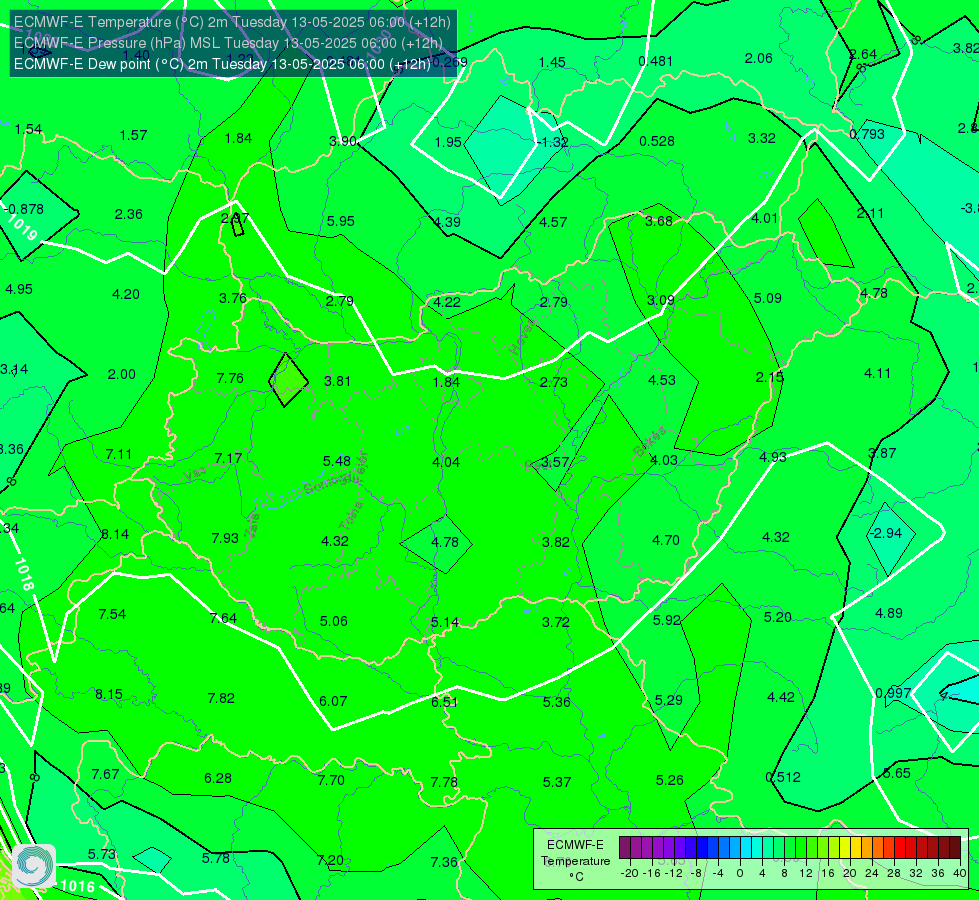Select the ECMWF-E Temperature 2m layer label

pyautogui.click(x=232, y=22)
